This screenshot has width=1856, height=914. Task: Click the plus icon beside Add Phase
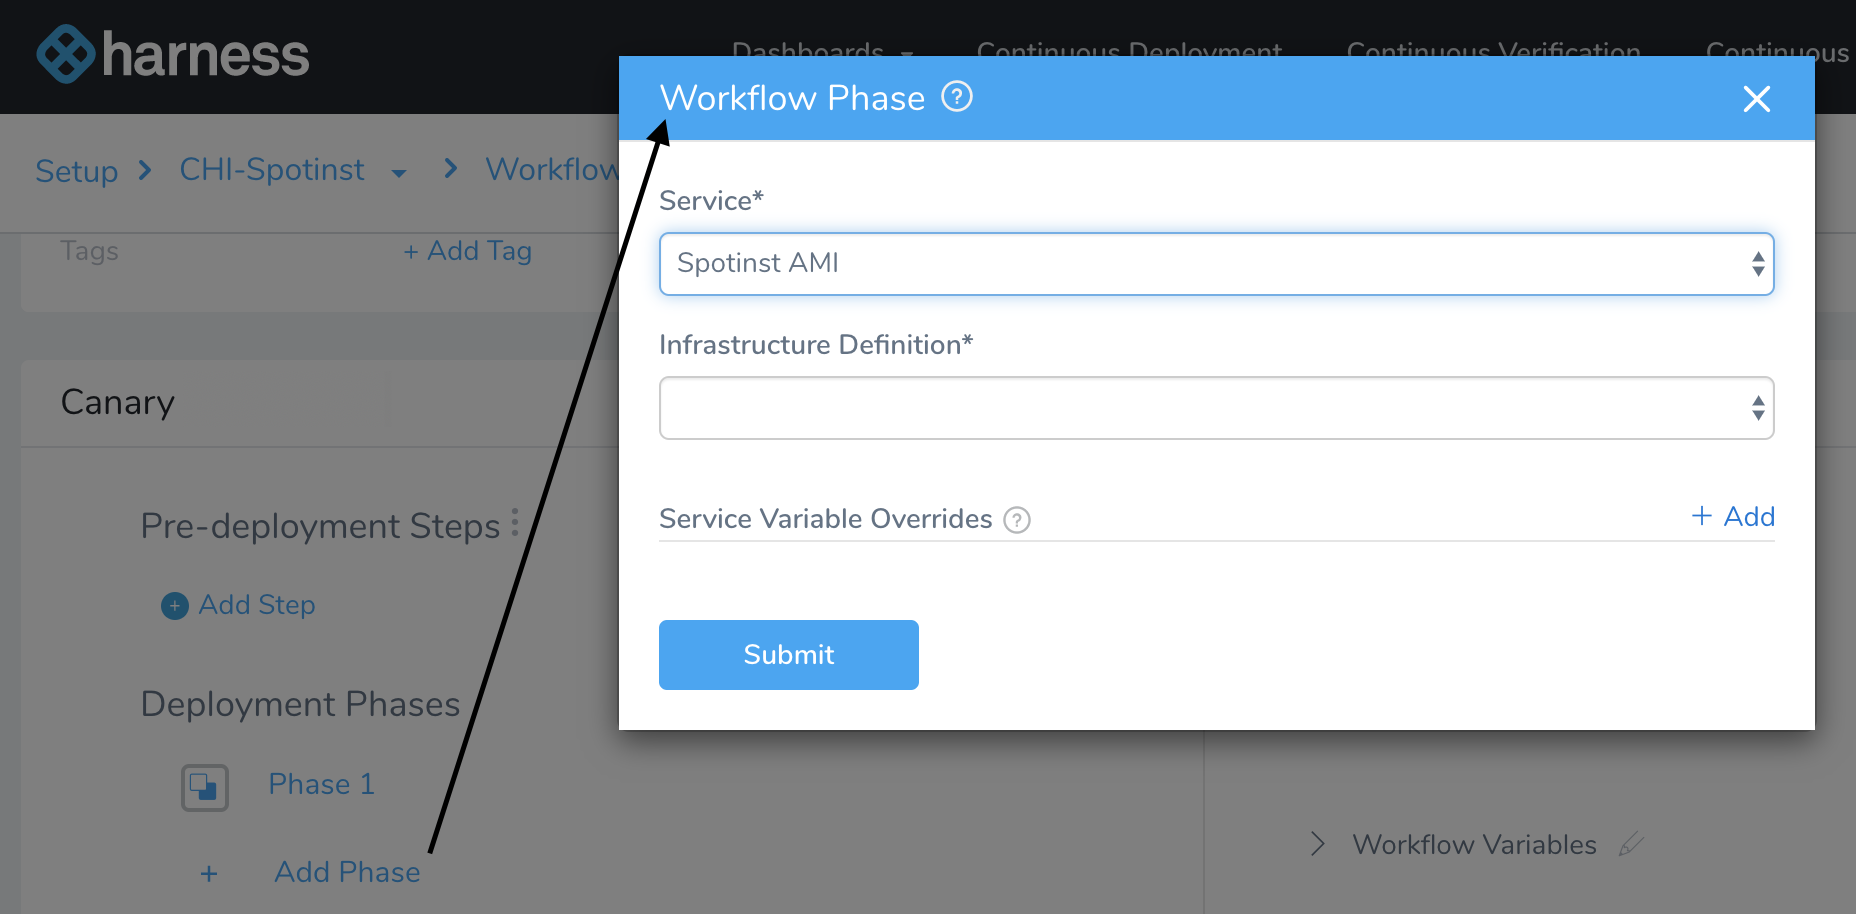[209, 874]
